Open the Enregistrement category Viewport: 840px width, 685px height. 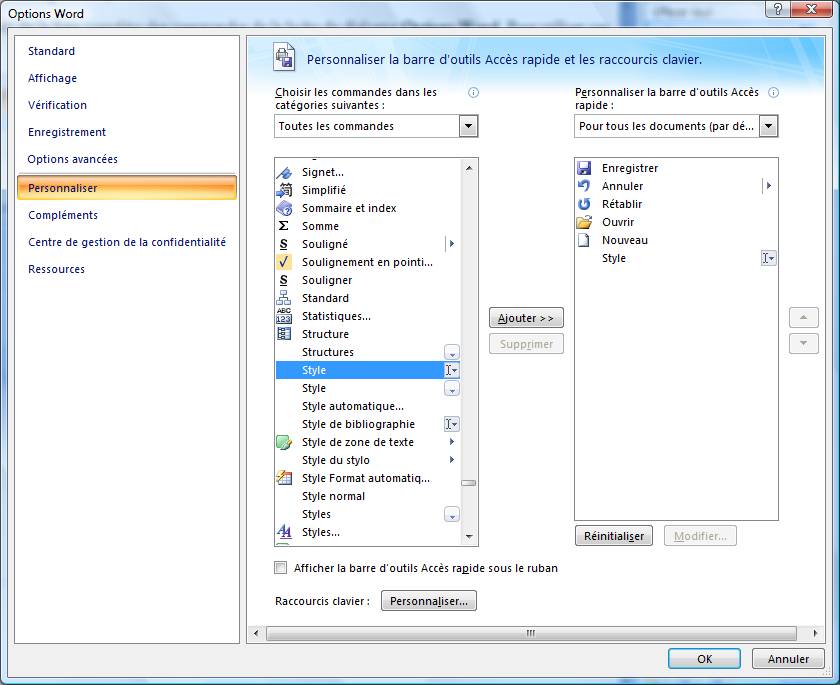(x=67, y=132)
